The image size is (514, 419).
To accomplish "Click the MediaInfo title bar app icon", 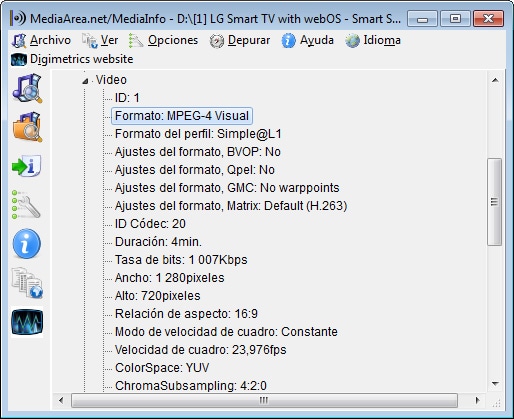I will 18,18.
